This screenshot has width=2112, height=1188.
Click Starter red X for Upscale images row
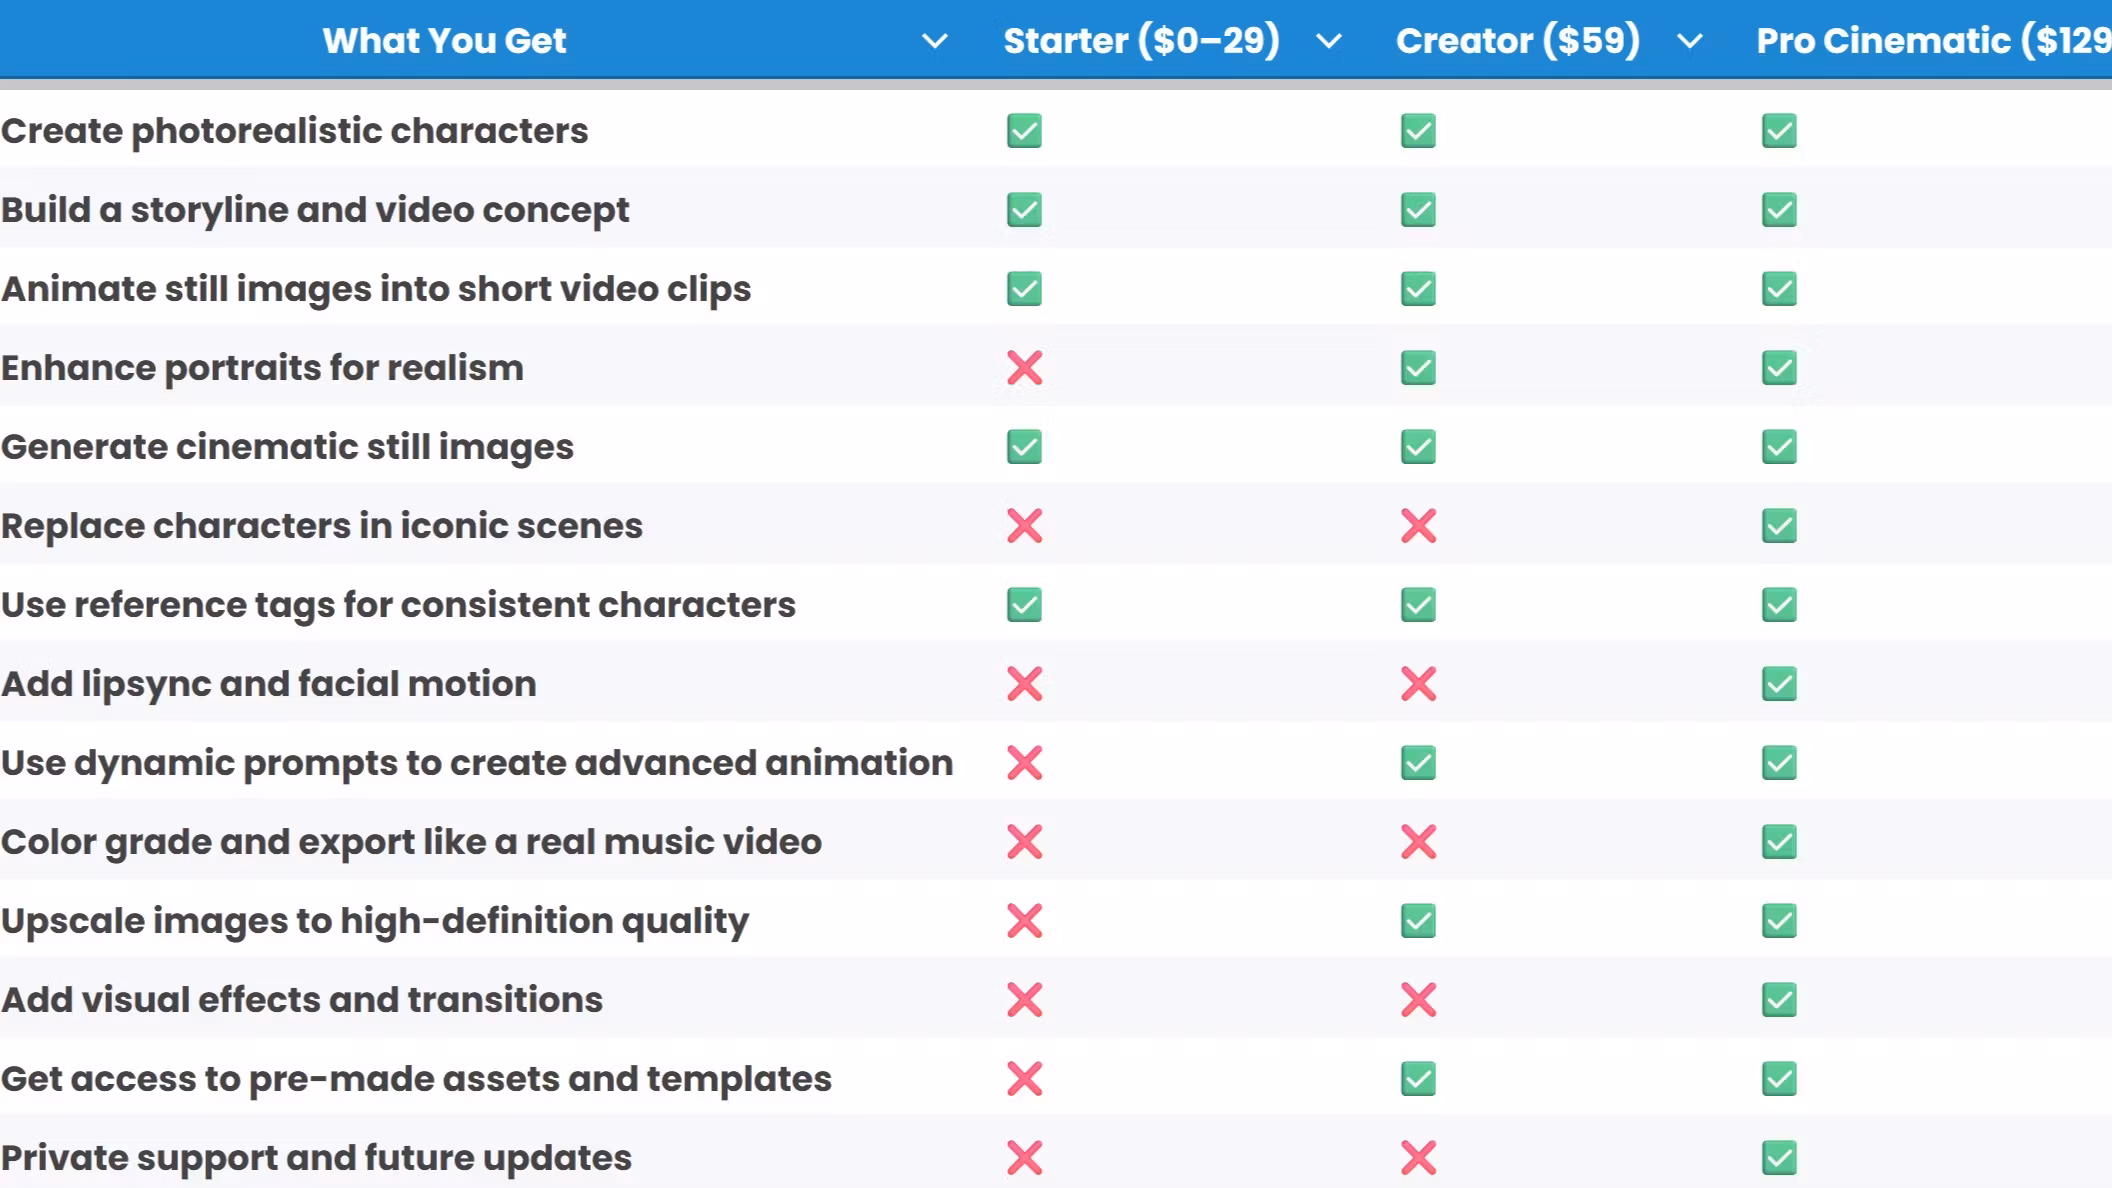(1024, 921)
